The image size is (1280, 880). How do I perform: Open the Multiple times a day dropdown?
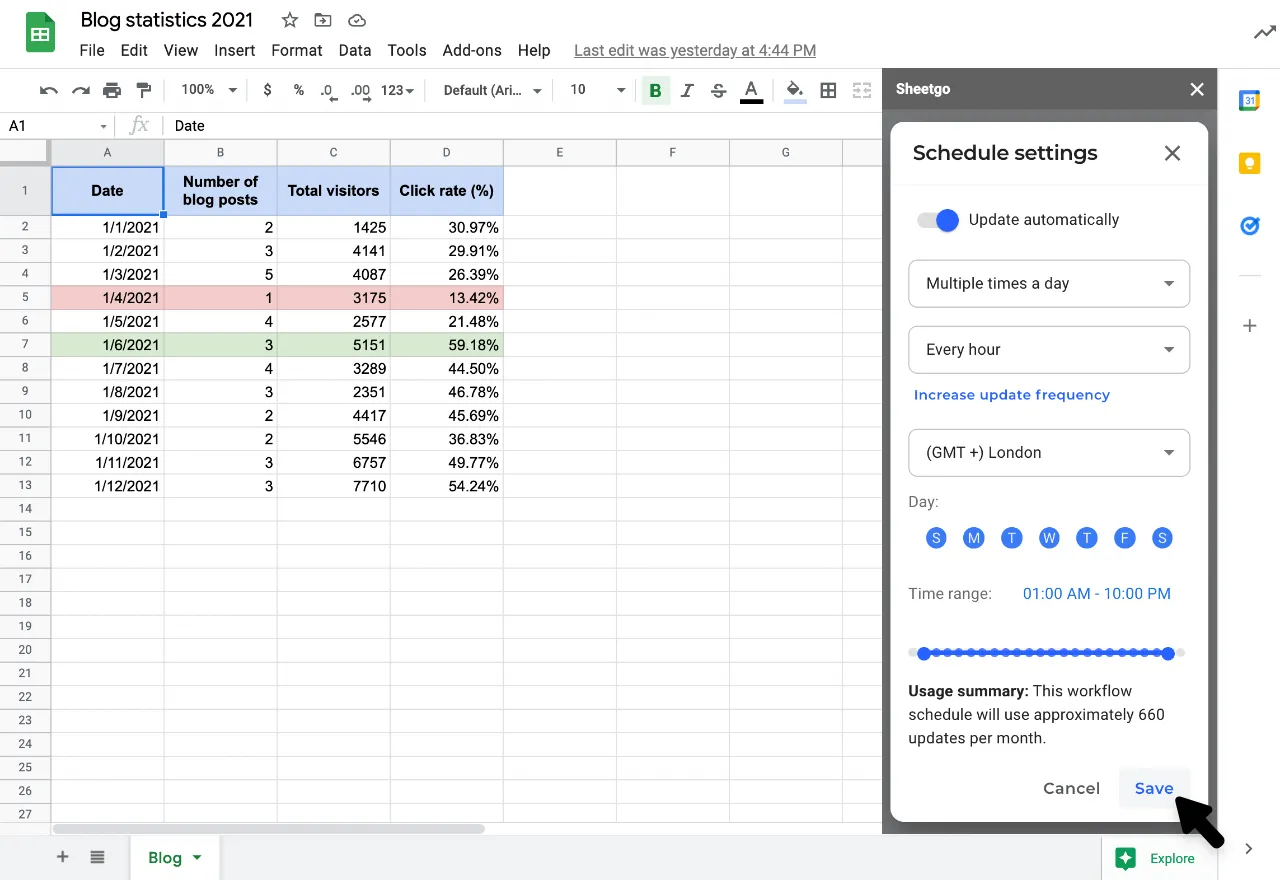coord(1049,284)
